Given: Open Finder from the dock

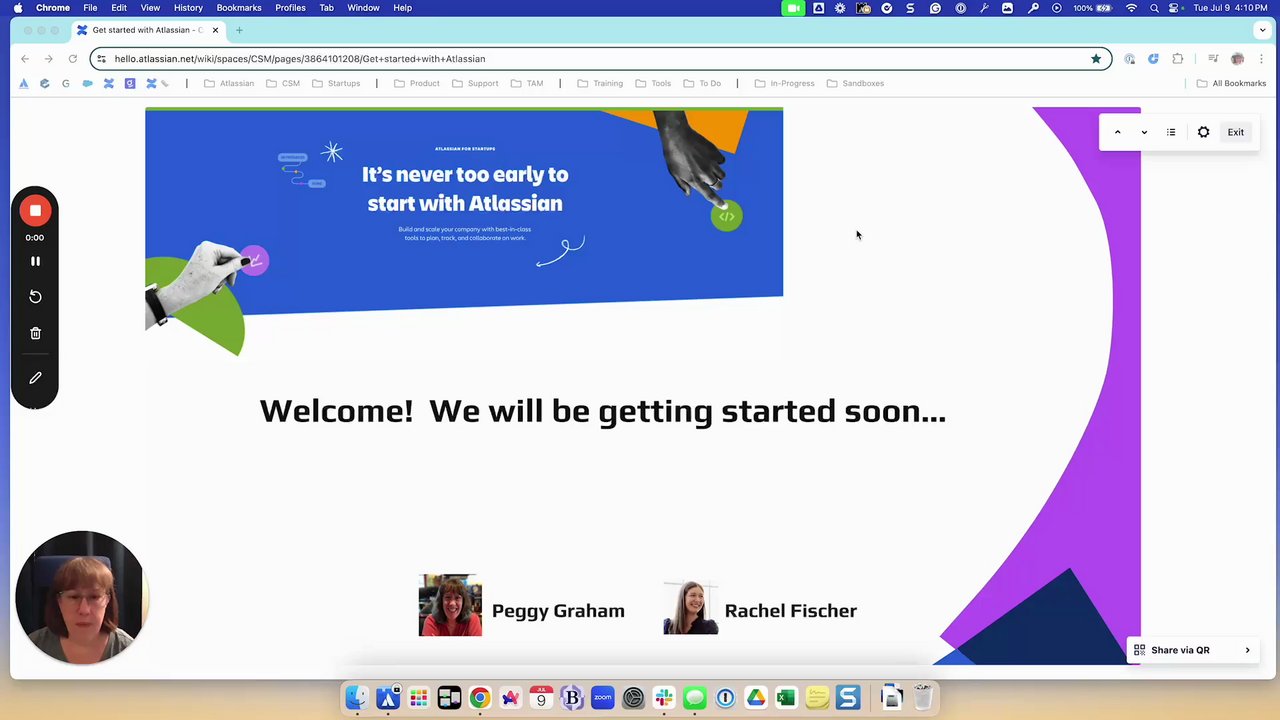Looking at the screenshot, I should tap(356, 697).
